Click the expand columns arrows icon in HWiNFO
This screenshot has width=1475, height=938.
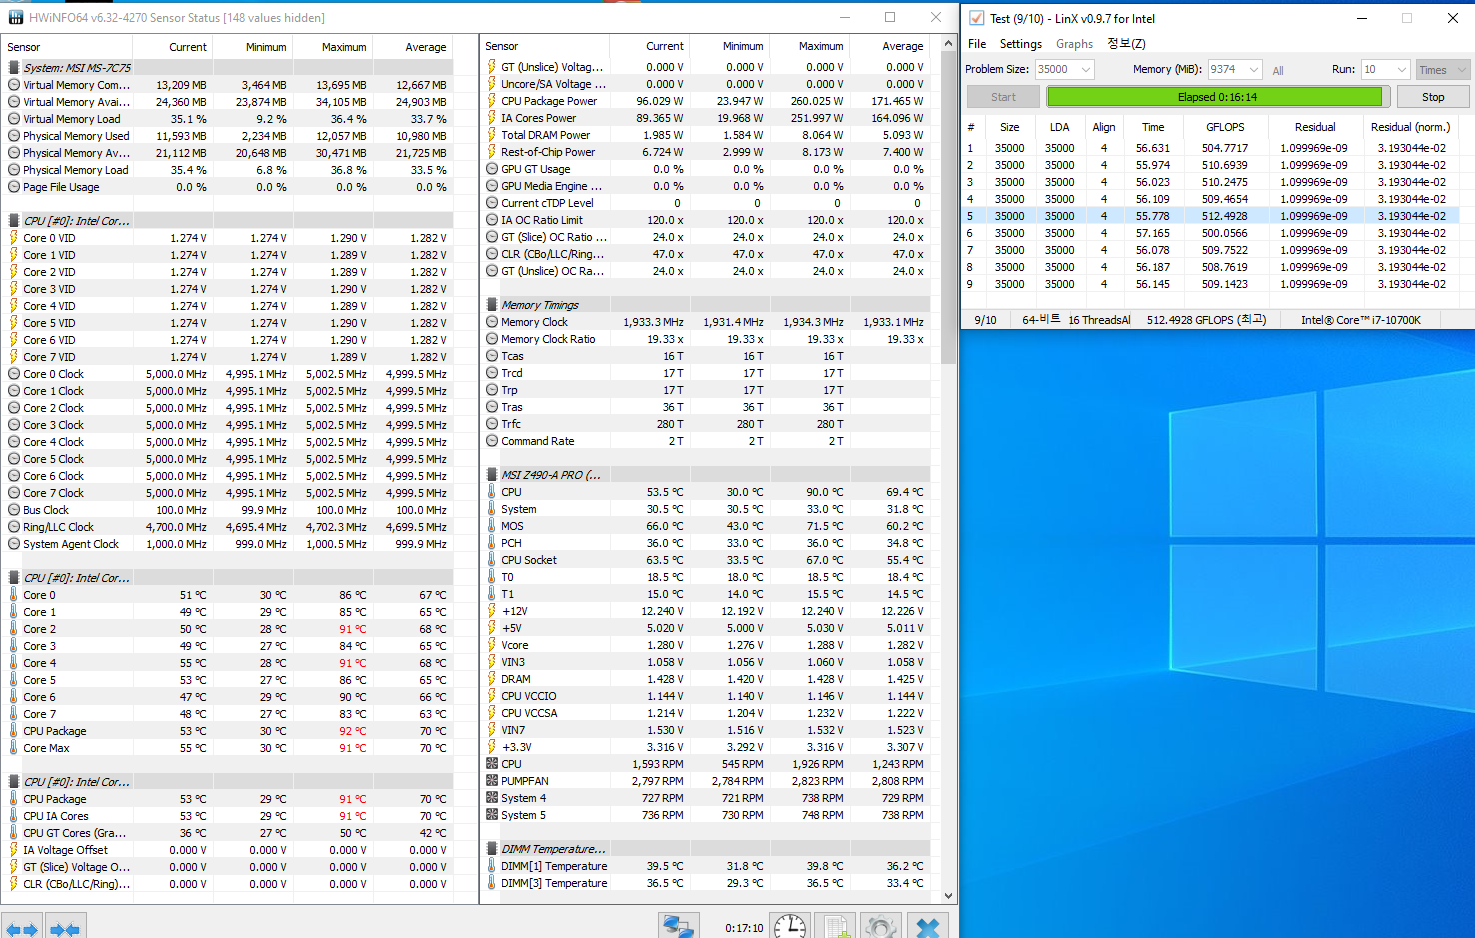coord(21,928)
